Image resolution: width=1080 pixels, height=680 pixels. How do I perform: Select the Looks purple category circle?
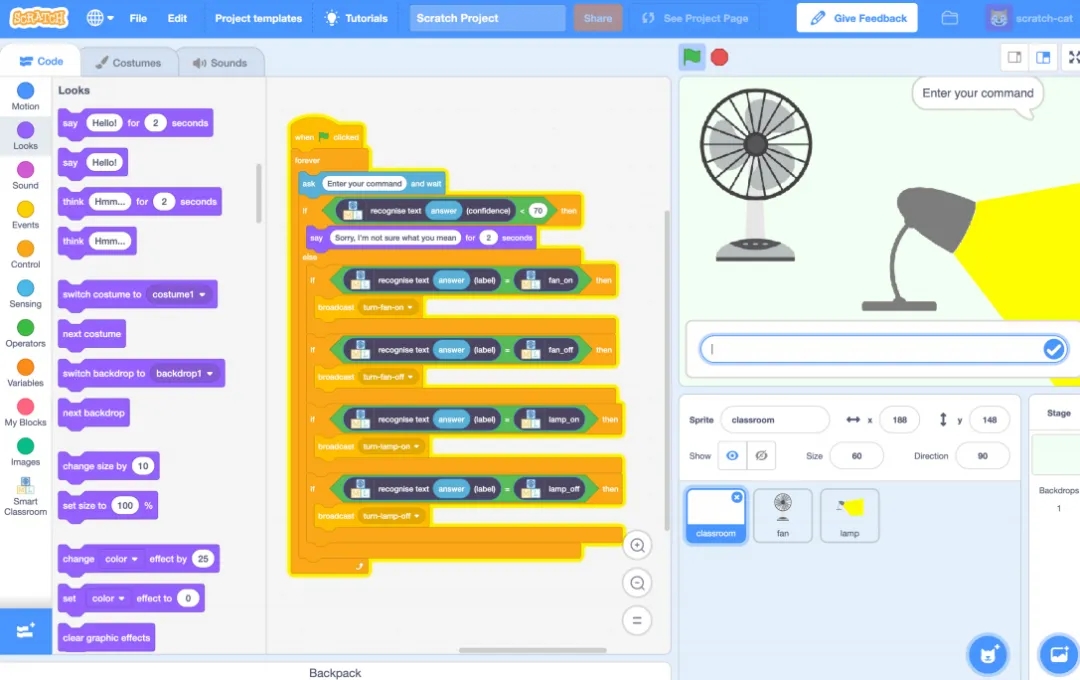click(x=25, y=130)
